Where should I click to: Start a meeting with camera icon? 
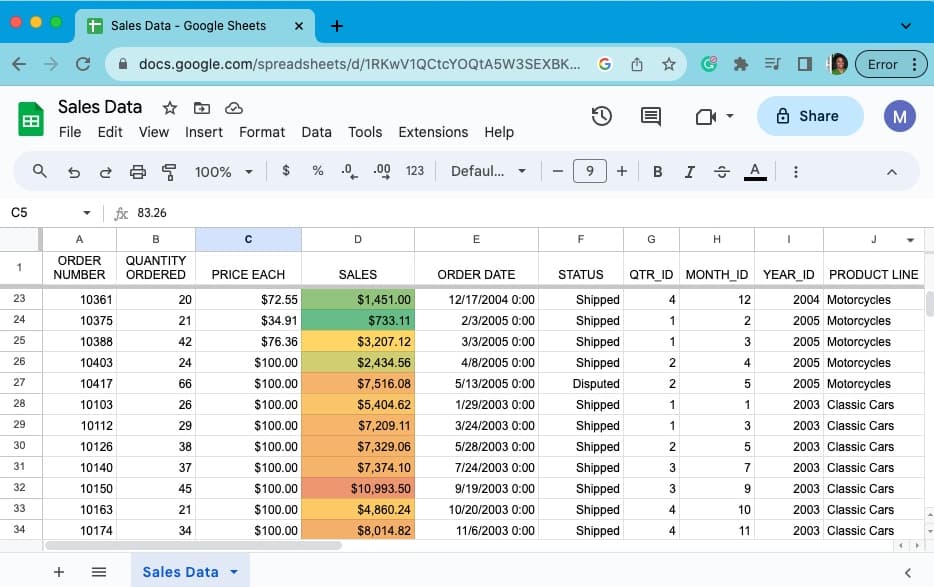tap(706, 116)
